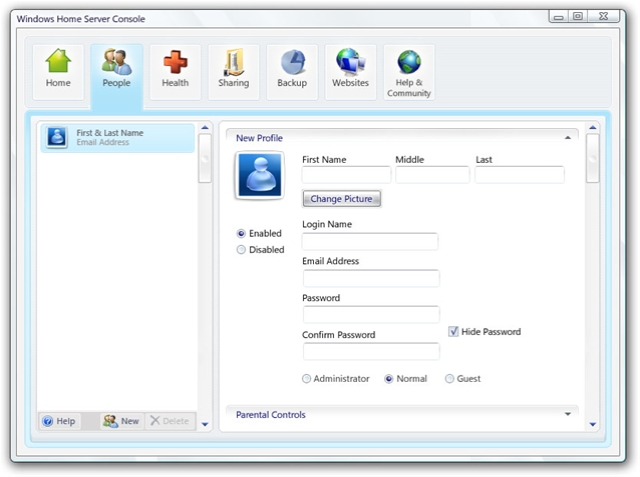Click the profile picture thumbnail
This screenshot has height=477, width=640.
click(x=260, y=175)
